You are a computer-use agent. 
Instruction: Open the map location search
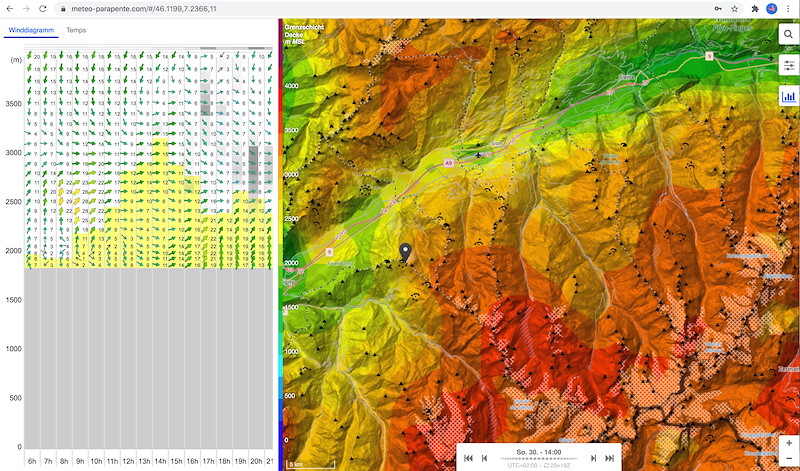[788, 34]
